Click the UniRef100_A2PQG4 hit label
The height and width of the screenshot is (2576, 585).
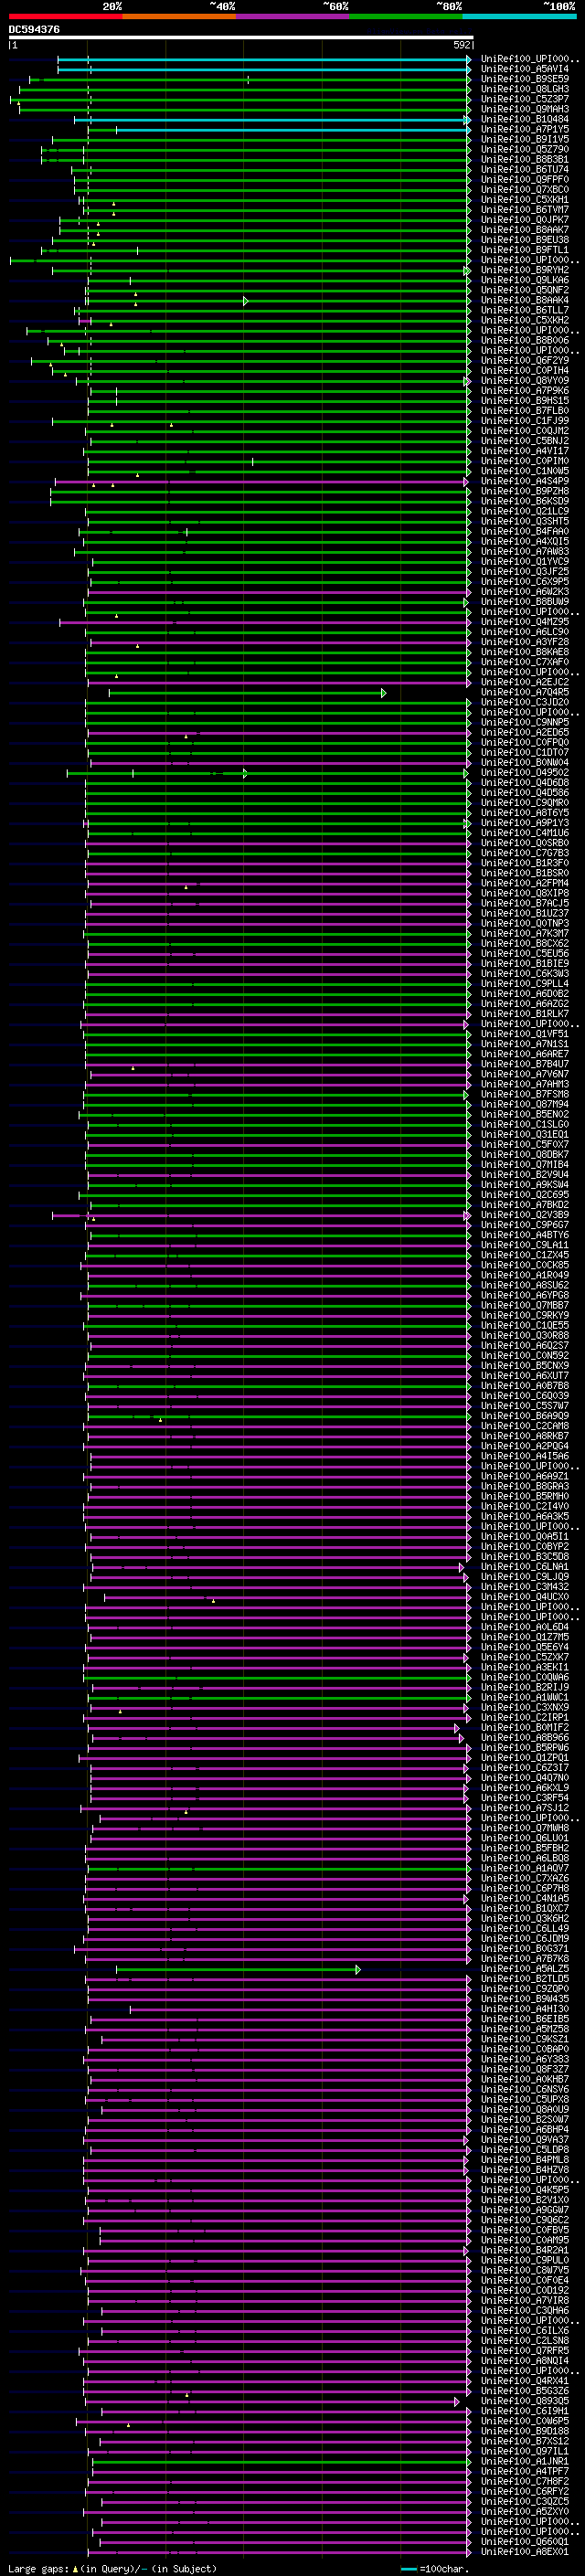[525, 1446]
